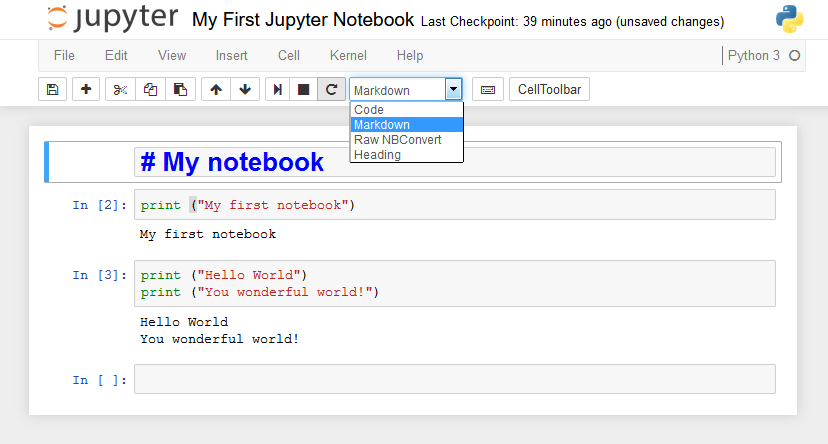
Task: Click the Hello World code cell
Action: (x=455, y=284)
